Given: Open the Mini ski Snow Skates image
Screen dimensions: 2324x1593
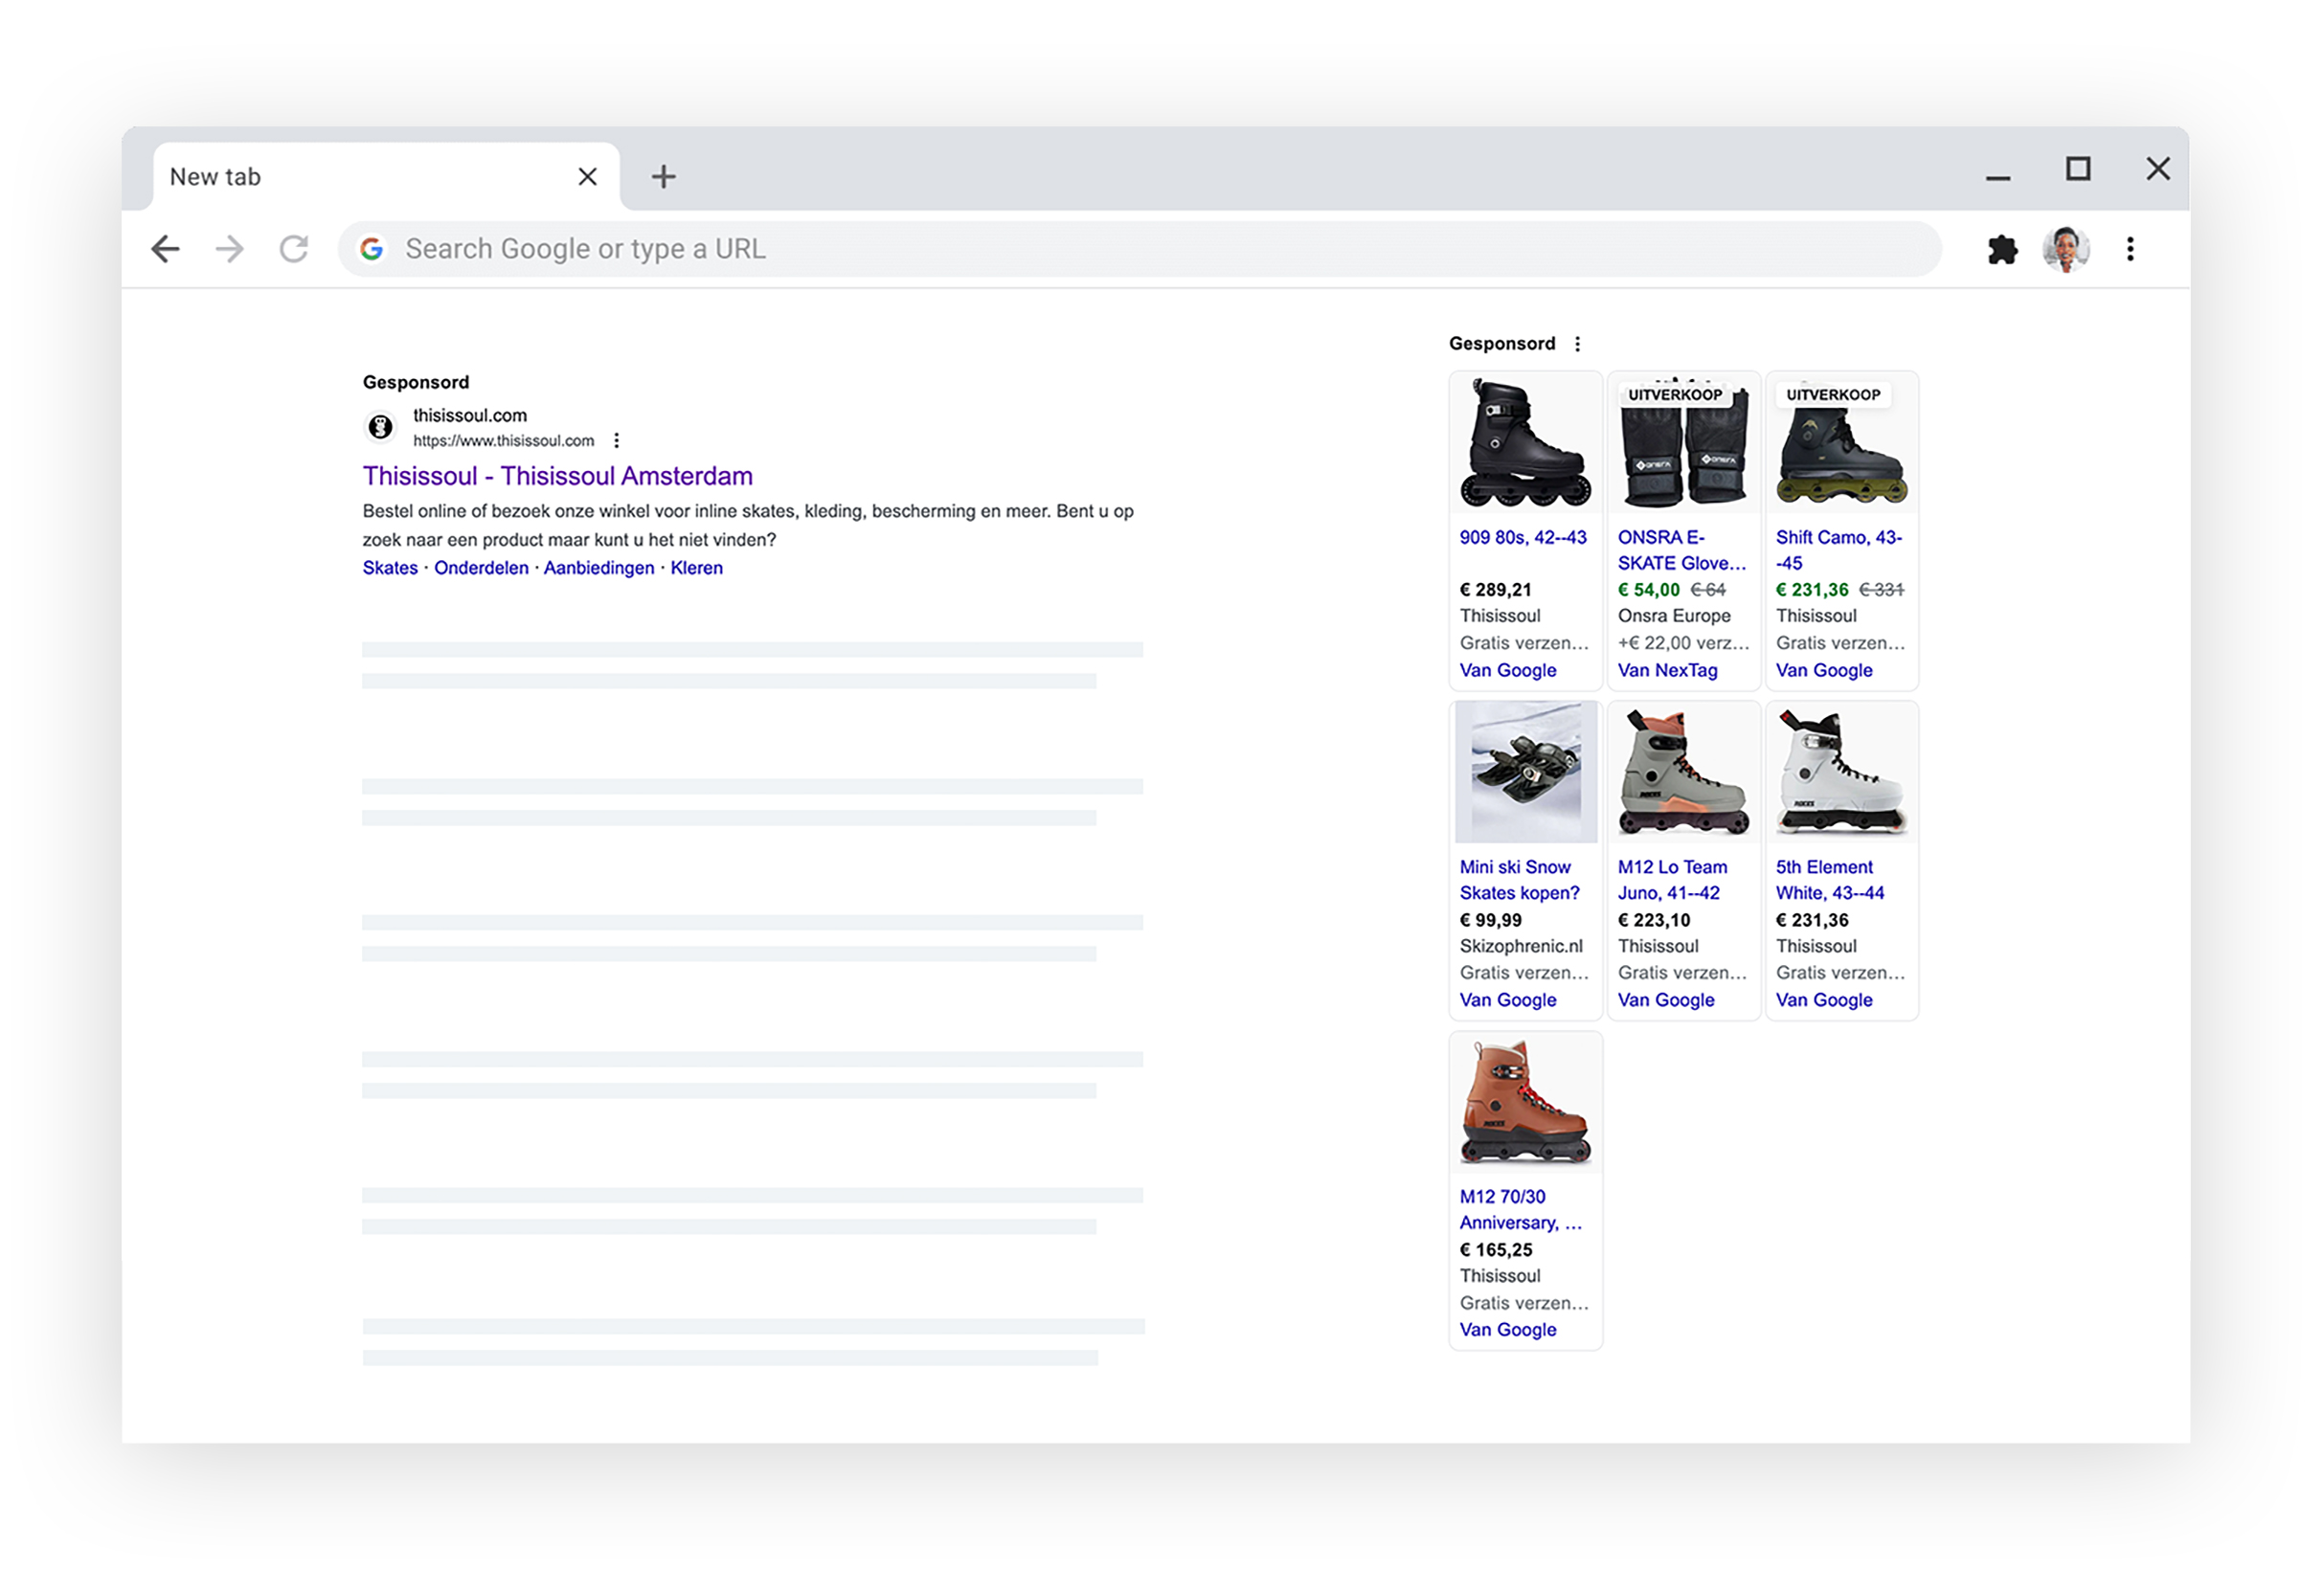Looking at the screenshot, I should click(x=1525, y=772).
